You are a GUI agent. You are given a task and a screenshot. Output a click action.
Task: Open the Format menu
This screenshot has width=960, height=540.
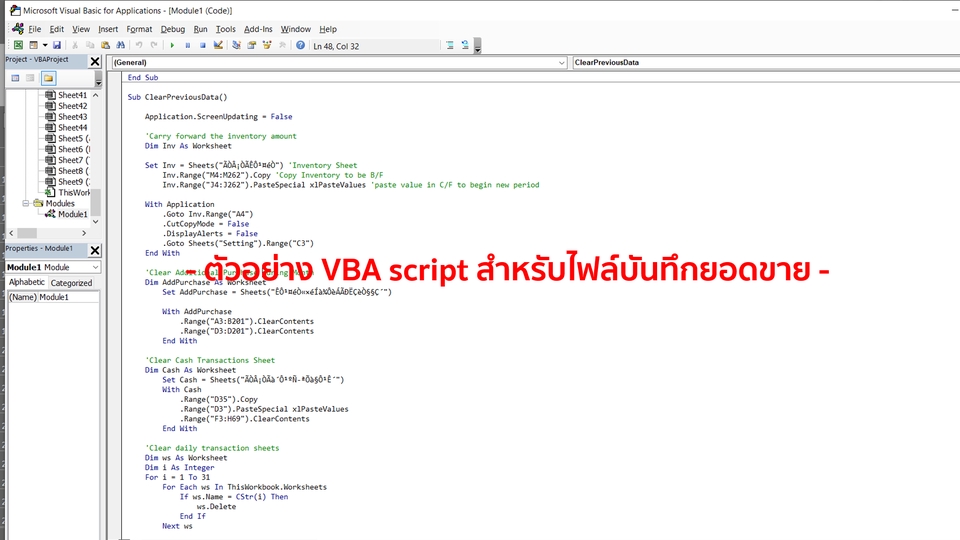(x=139, y=29)
